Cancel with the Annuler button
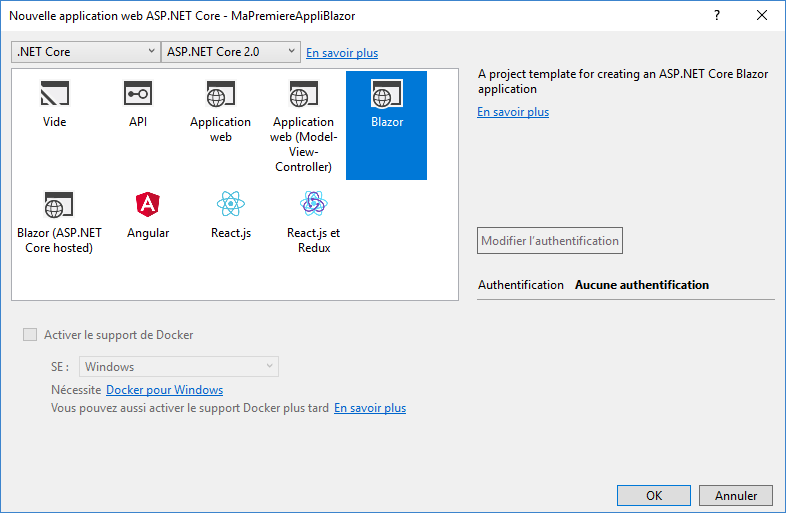786x513 pixels. (x=736, y=495)
